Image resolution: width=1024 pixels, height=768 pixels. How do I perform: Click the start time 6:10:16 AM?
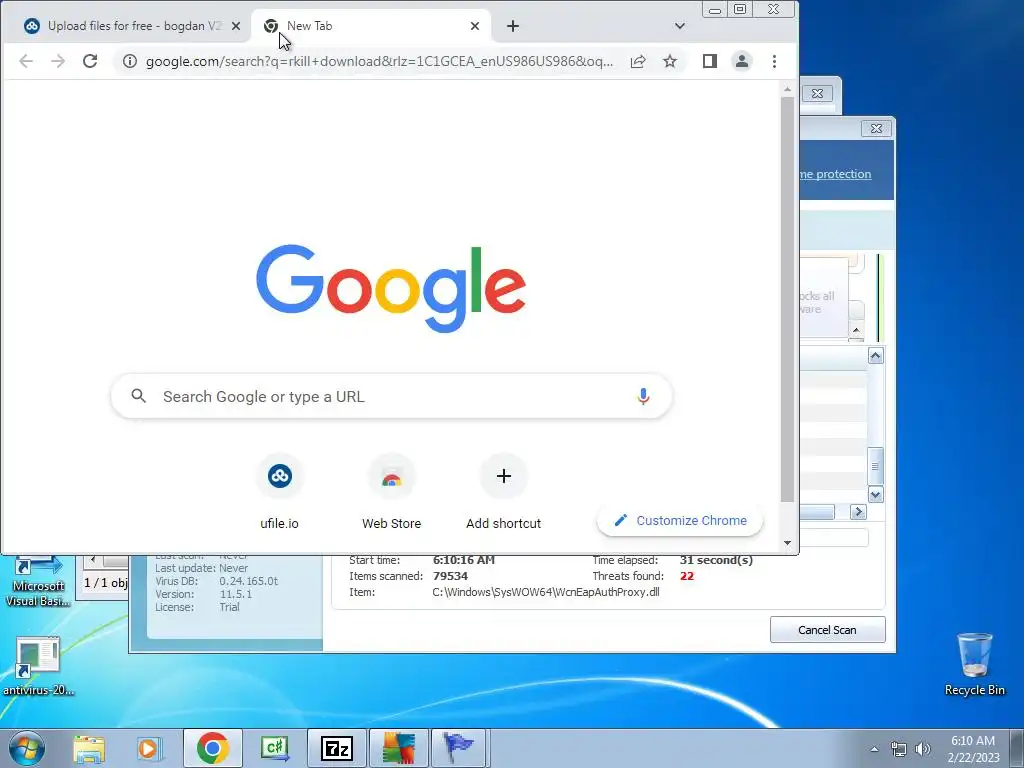[x=464, y=560]
